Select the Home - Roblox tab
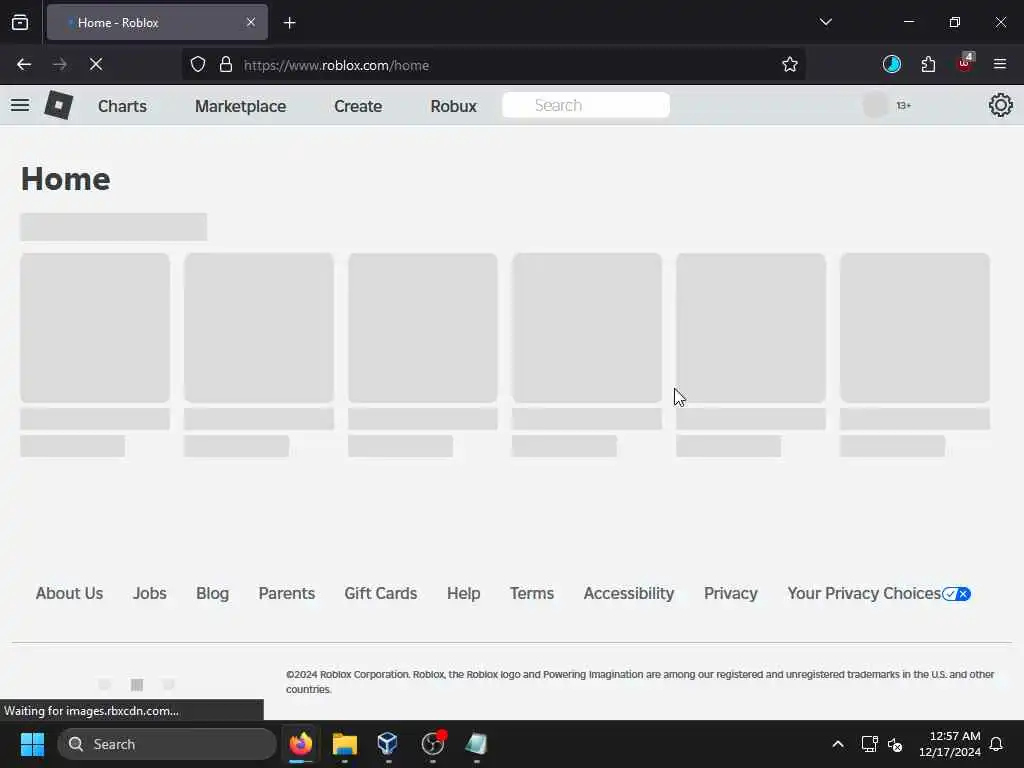Image resolution: width=1024 pixels, height=768 pixels. click(157, 23)
